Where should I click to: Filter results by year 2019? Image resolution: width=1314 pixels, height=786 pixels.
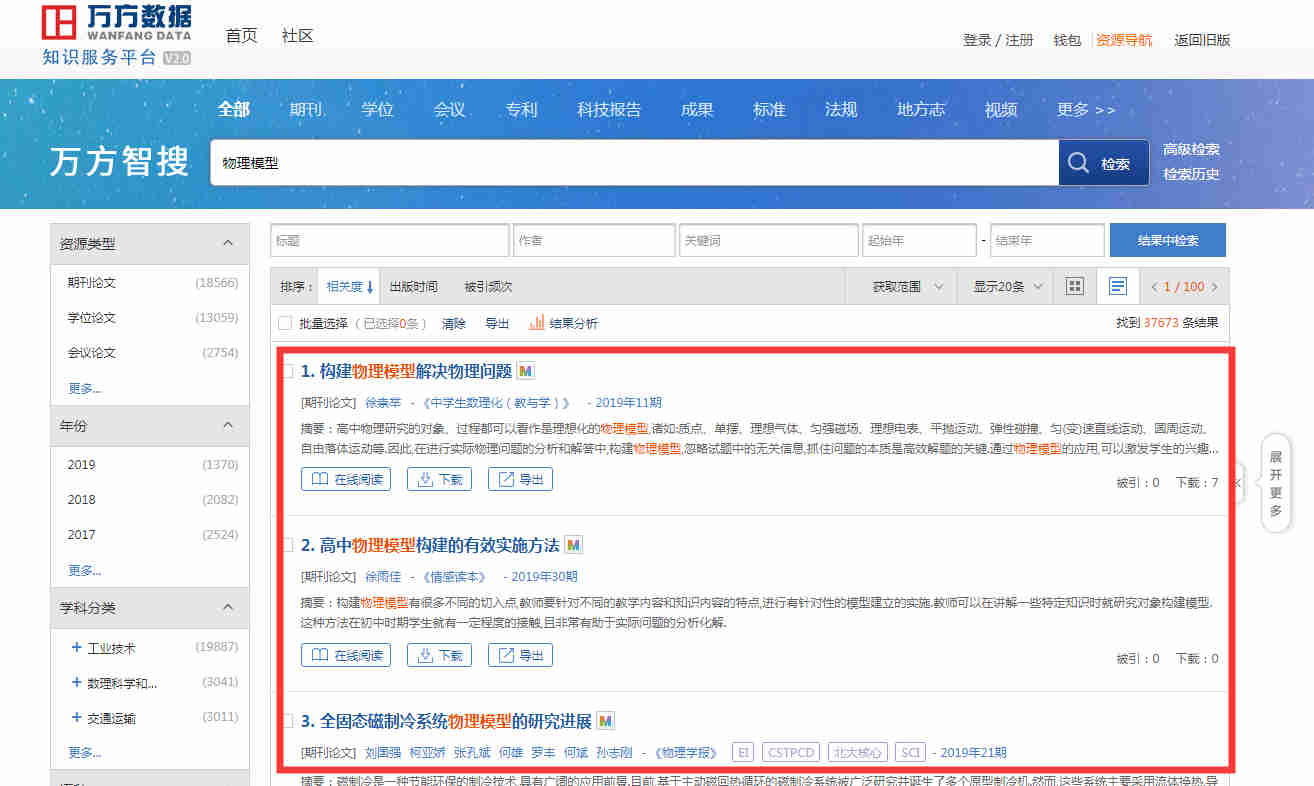click(x=82, y=465)
